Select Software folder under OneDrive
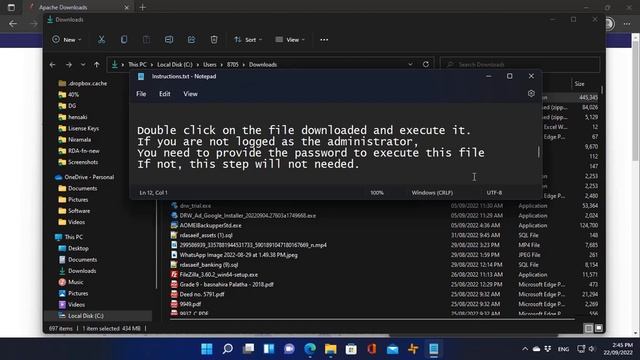This screenshot has height=360, width=640. (79, 211)
